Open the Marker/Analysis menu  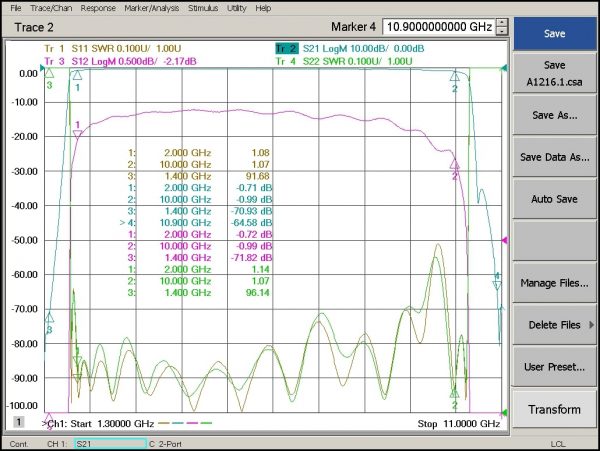pos(152,8)
